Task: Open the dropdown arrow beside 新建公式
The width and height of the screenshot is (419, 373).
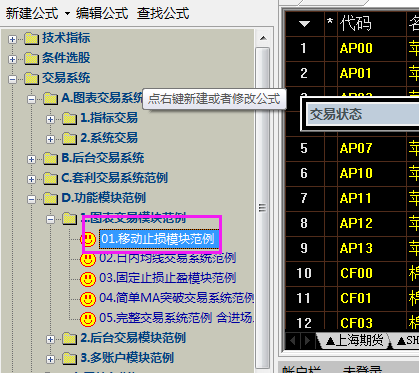Action: pyautogui.click(x=67, y=14)
